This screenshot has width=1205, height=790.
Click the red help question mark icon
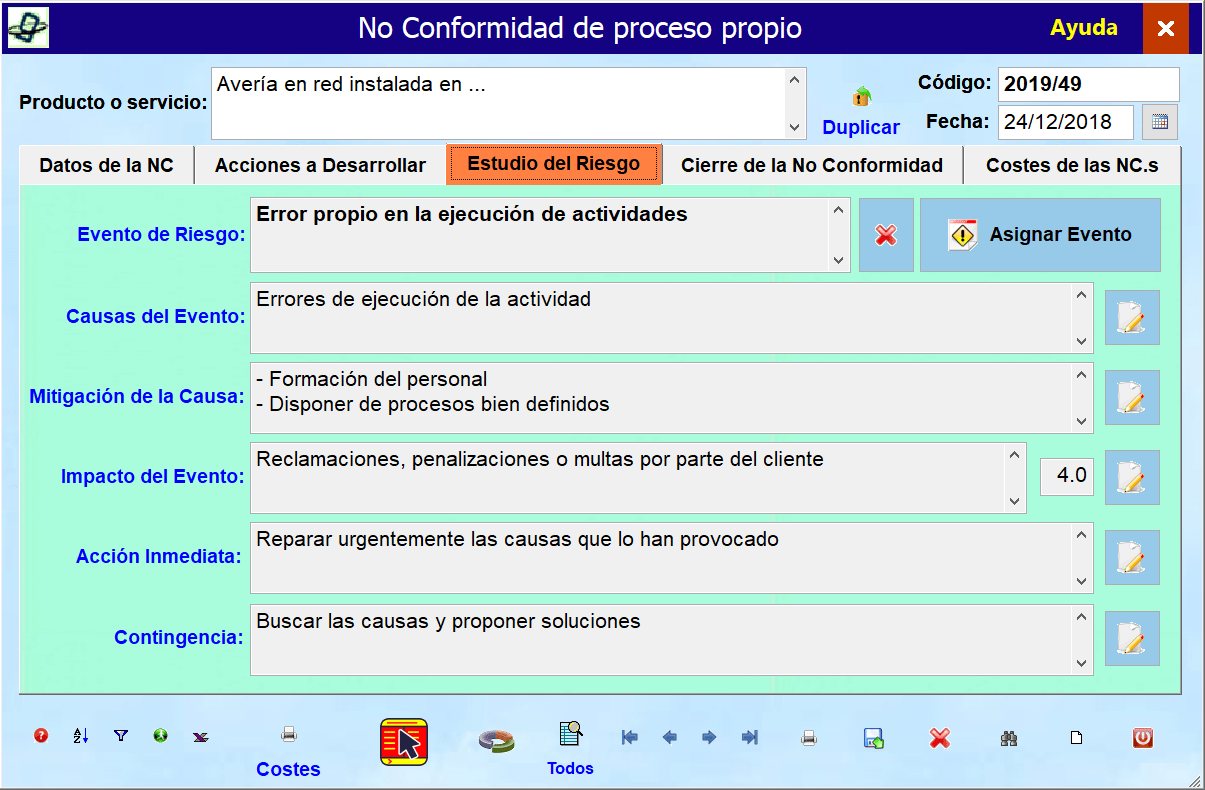(41, 736)
